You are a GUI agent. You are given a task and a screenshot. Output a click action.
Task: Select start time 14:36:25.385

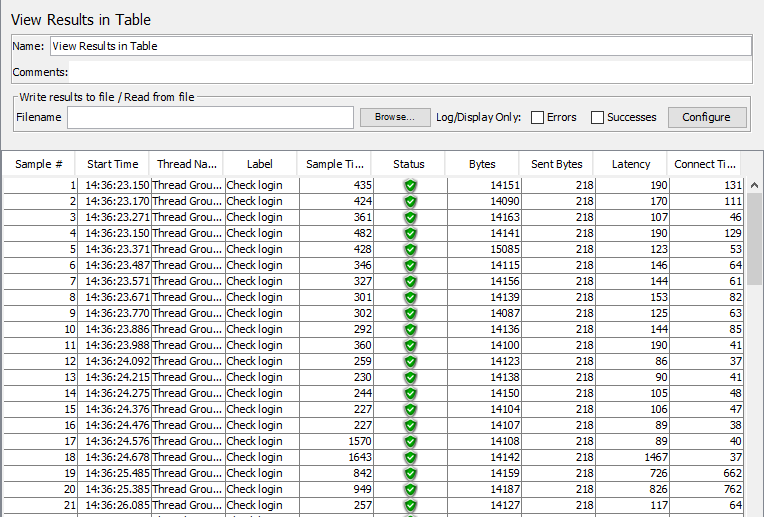[117, 489]
